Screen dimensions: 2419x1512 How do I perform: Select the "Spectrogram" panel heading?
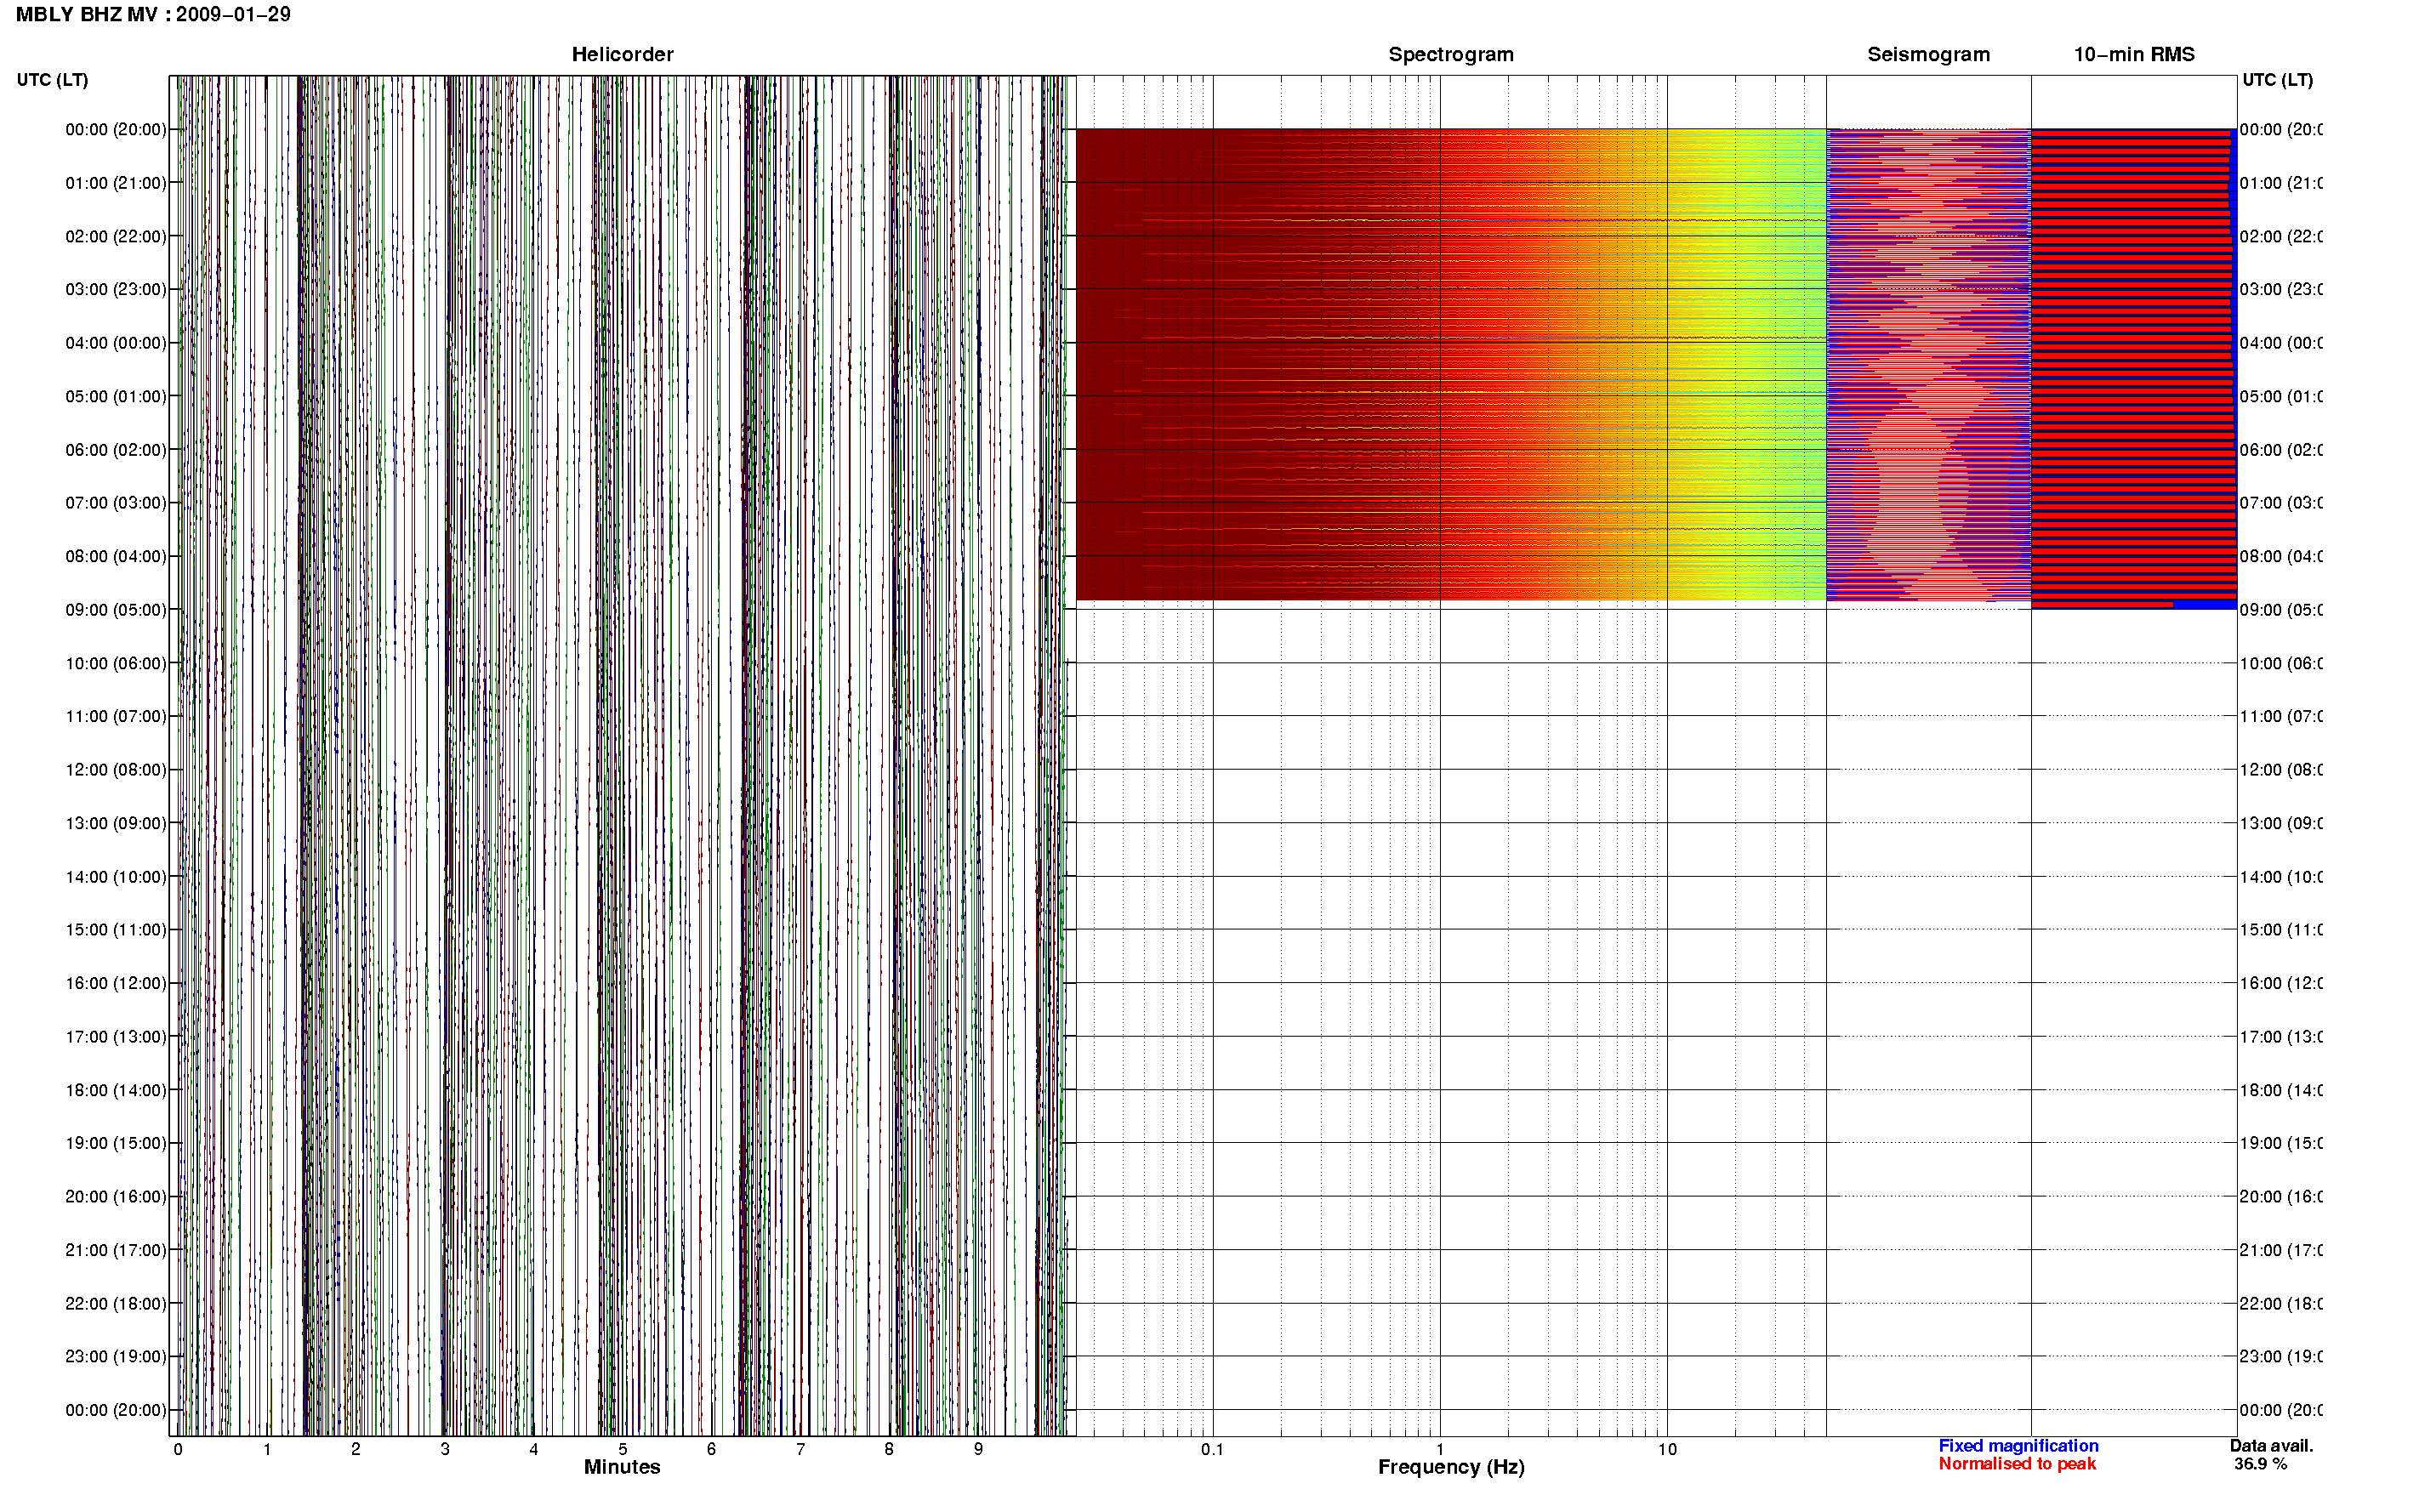tap(1450, 54)
